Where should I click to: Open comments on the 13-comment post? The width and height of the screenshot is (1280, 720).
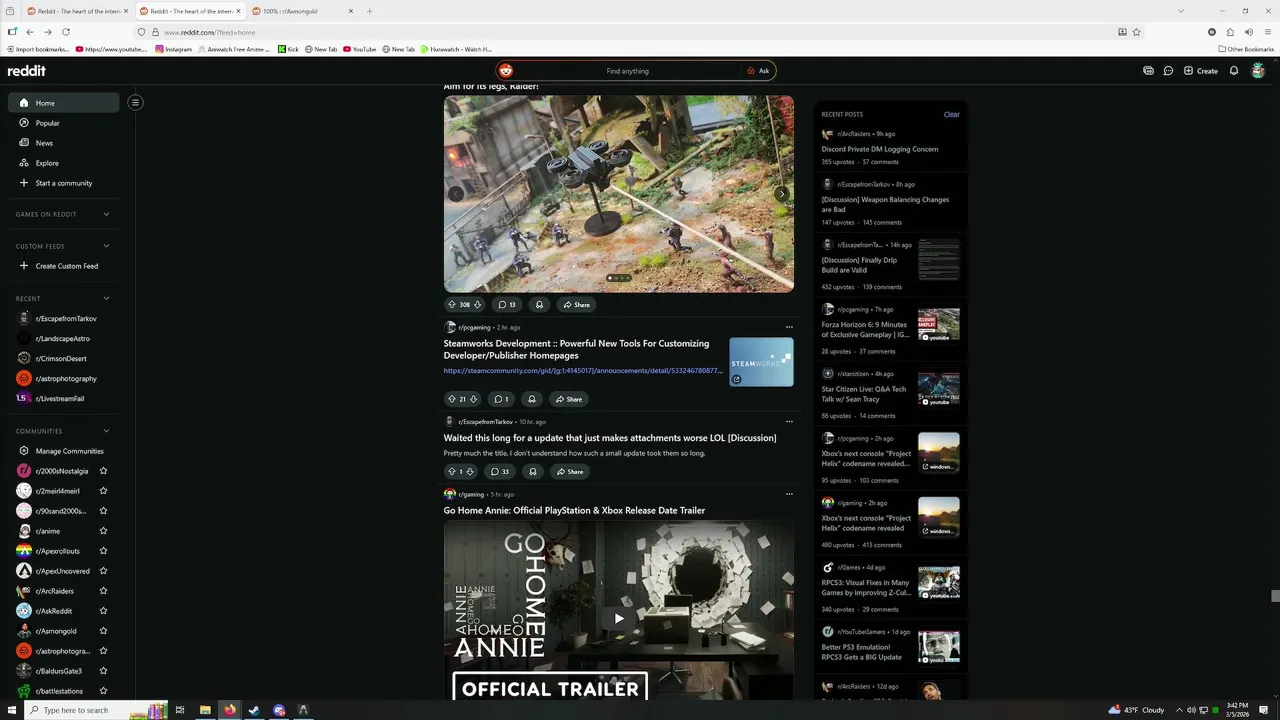click(506, 304)
